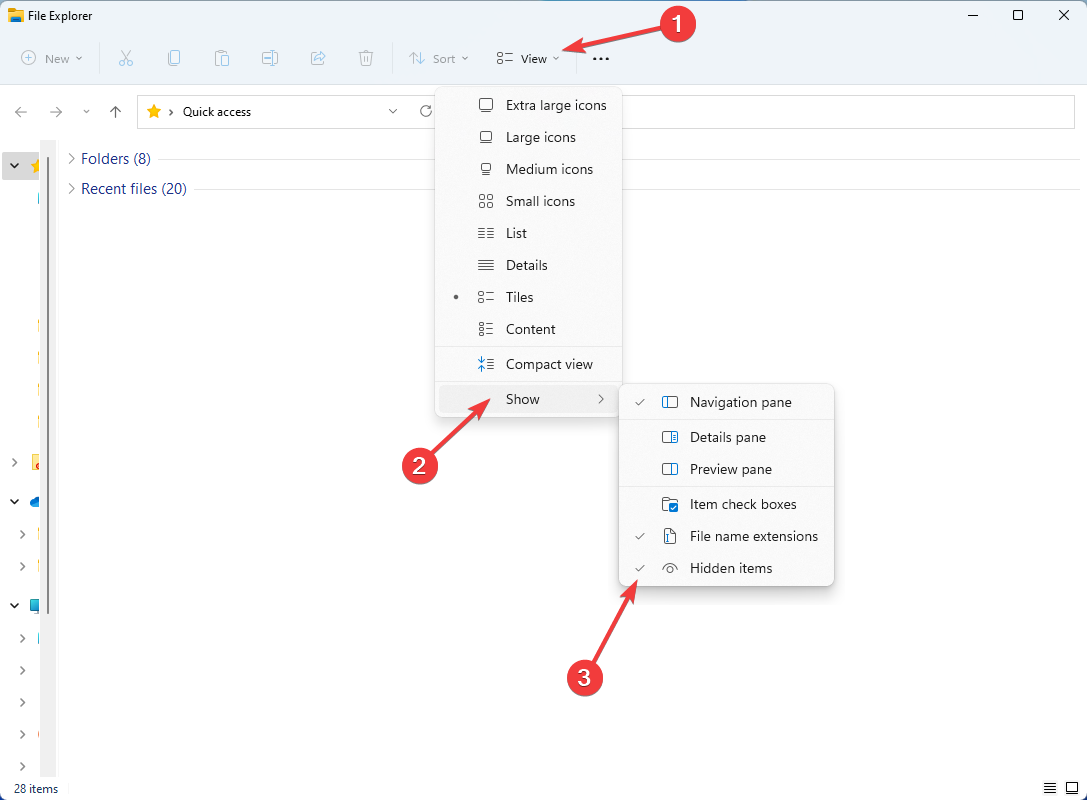This screenshot has width=1087, height=800.
Task: Switch to large thumbnails icon in status bar
Action: 1072,788
